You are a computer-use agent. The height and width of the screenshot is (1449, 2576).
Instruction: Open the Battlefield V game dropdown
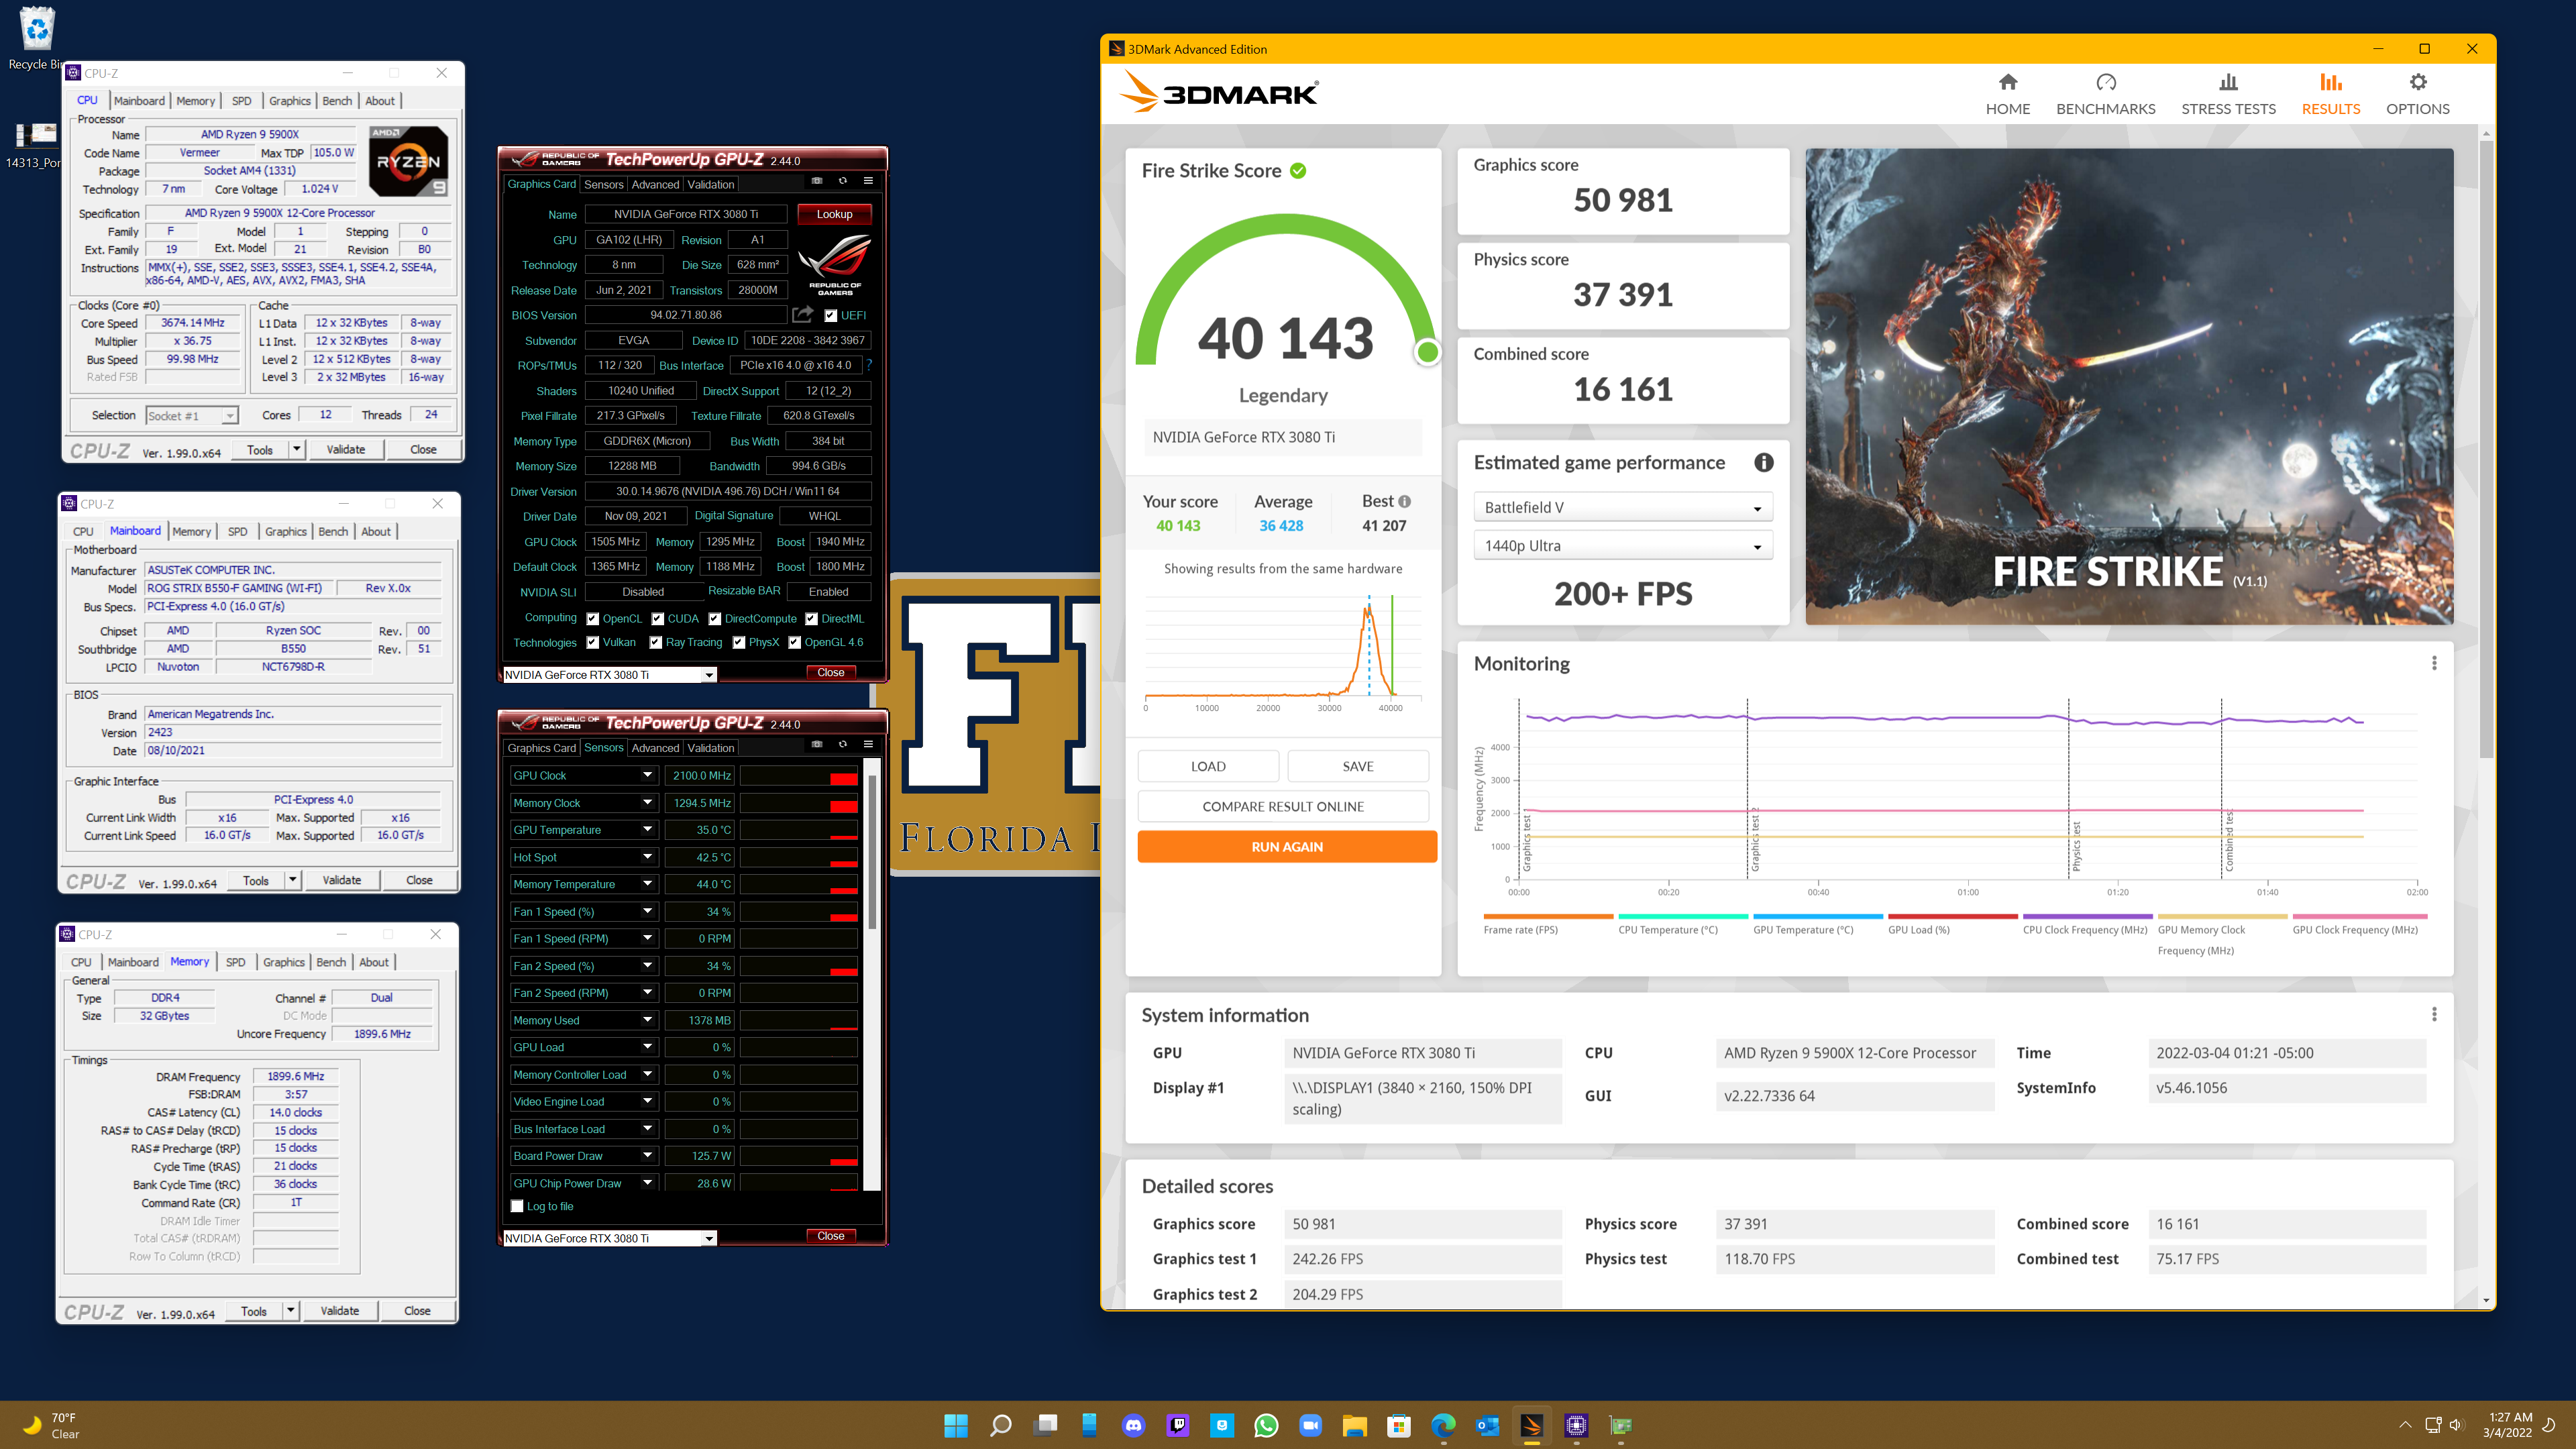click(x=1622, y=507)
